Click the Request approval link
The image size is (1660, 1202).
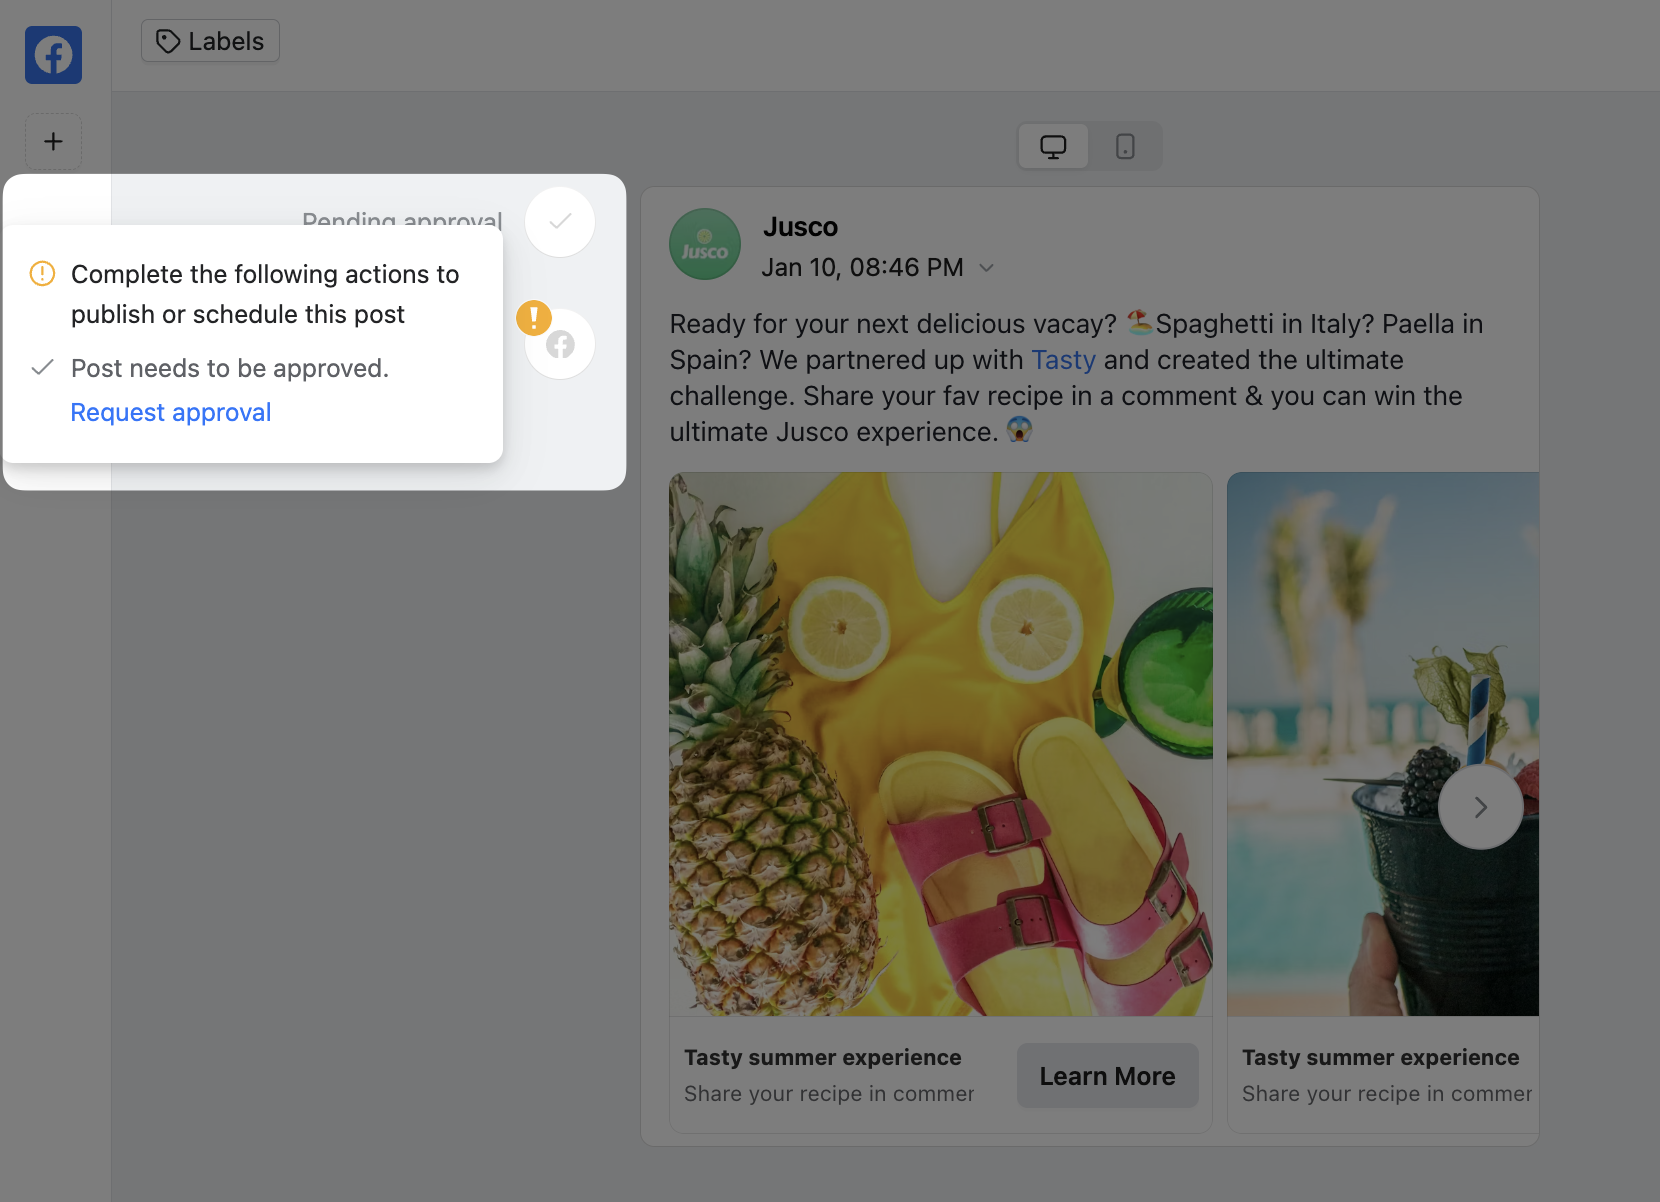171,413
